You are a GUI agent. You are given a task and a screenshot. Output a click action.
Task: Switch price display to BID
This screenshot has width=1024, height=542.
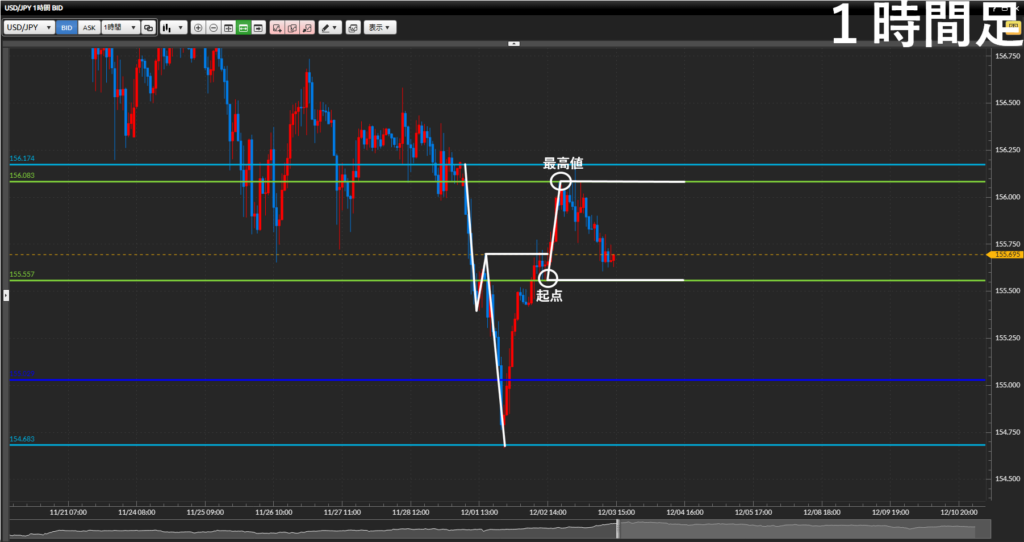point(67,27)
